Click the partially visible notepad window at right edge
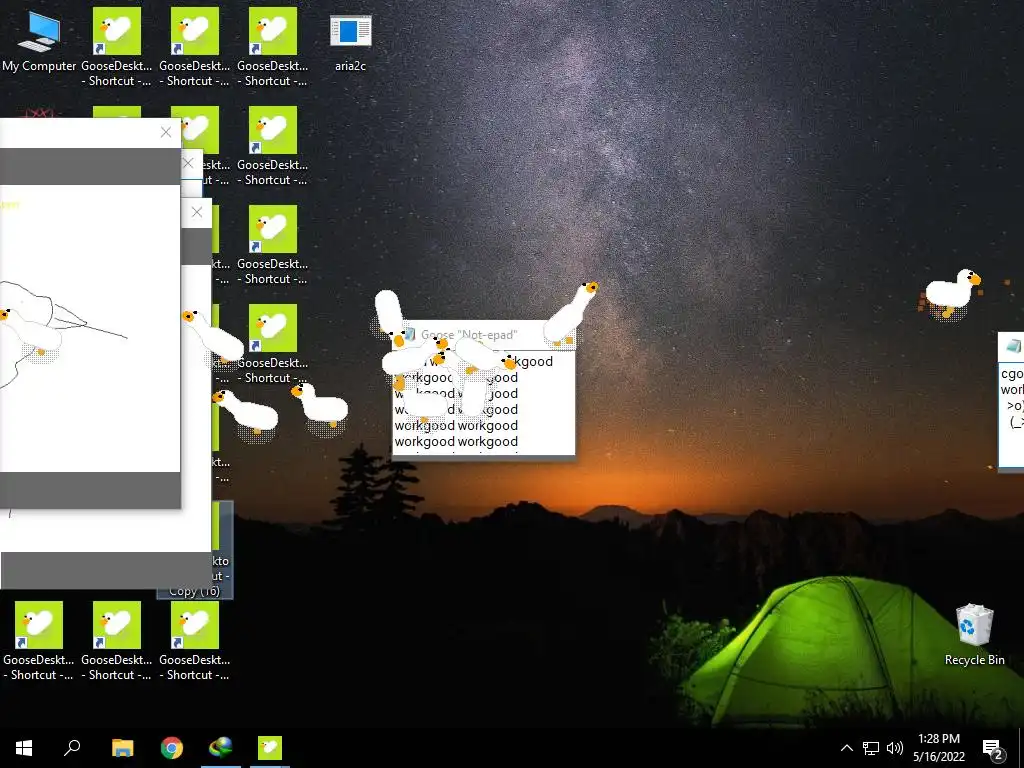1024x768 pixels. coord(1011,400)
